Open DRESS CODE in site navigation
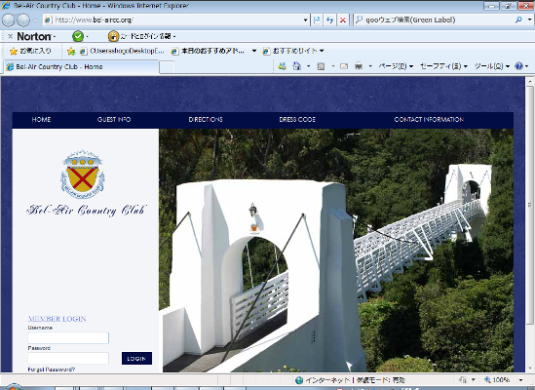535x390 pixels. 297,120
